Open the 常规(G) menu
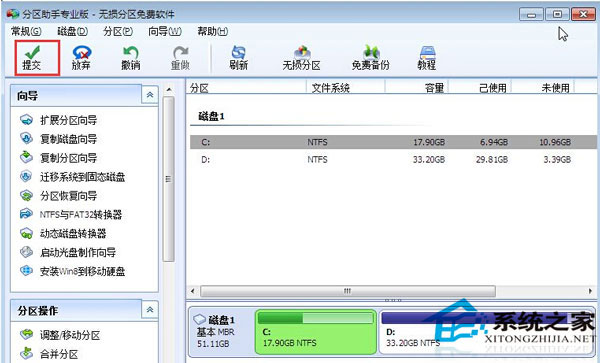This screenshot has width=600, height=363. click(x=26, y=31)
